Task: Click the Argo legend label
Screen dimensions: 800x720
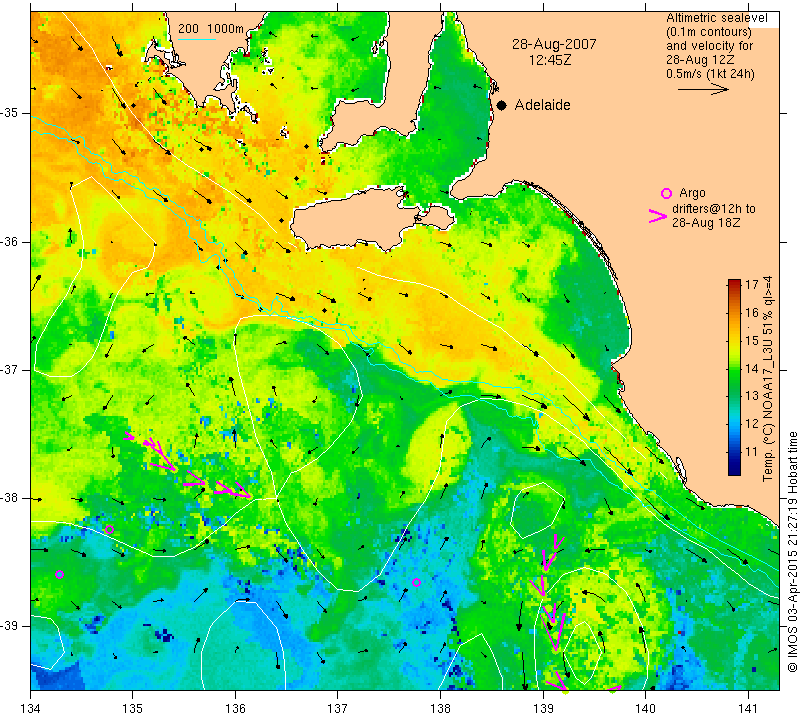Action: (x=692, y=193)
